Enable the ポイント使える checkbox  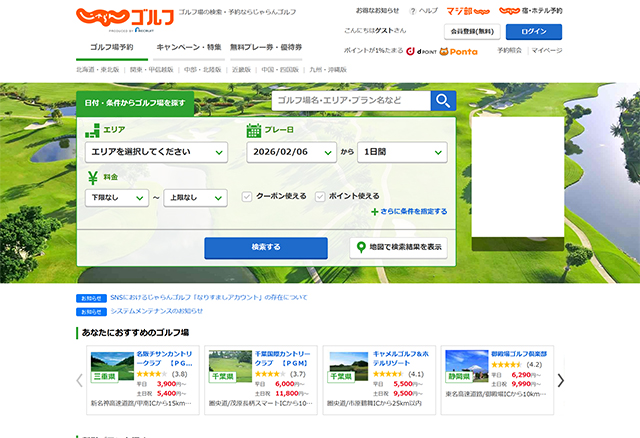[320, 197]
